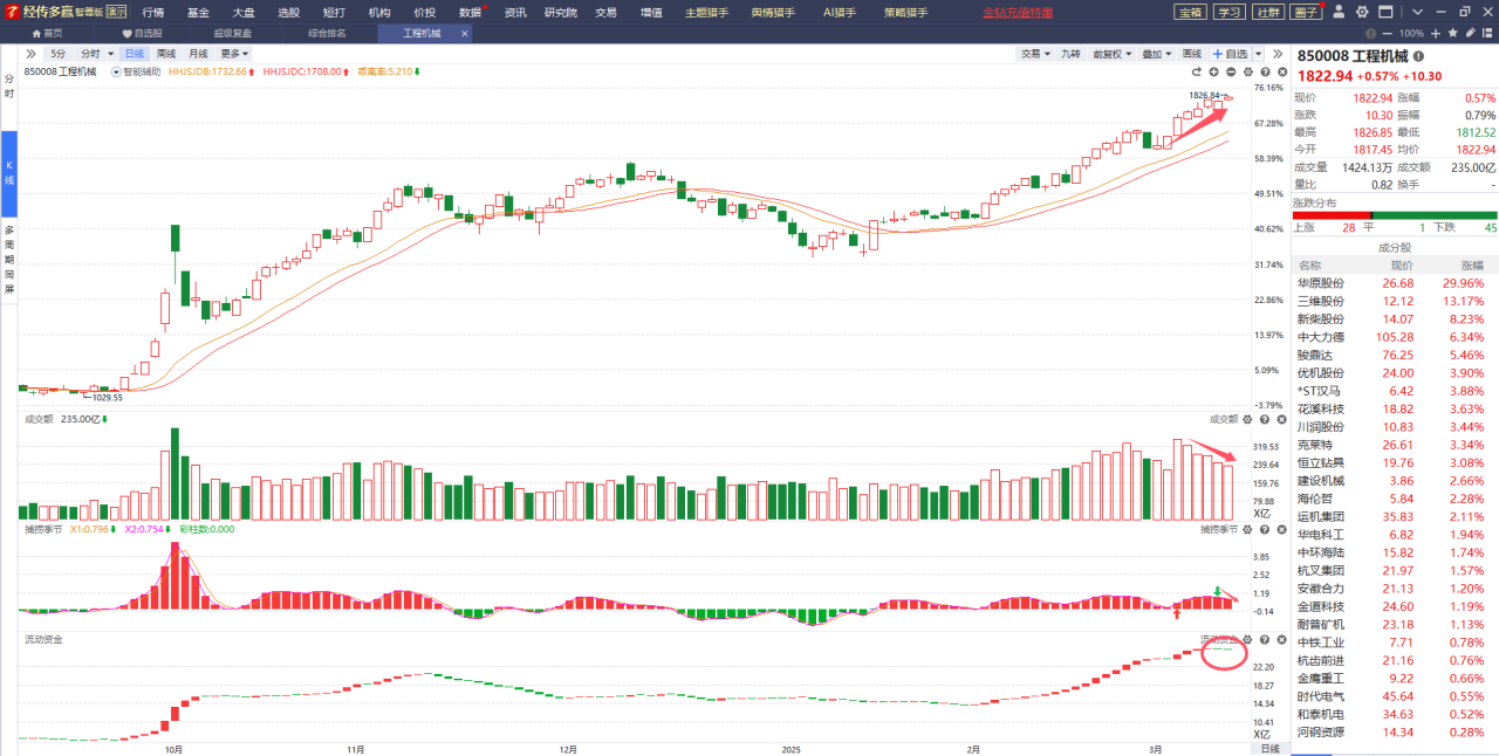The height and width of the screenshot is (756, 1499).
Task: Click the 日线 label at chart bottom right
Action: coord(1269,748)
